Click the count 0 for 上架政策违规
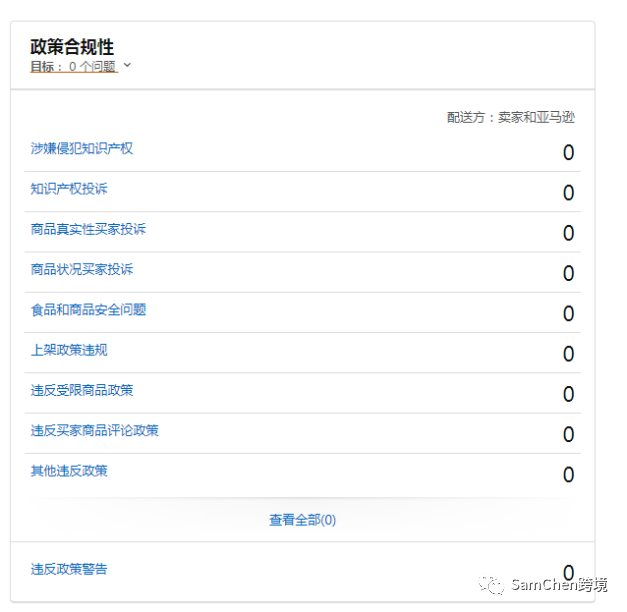 [x=568, y=354]
